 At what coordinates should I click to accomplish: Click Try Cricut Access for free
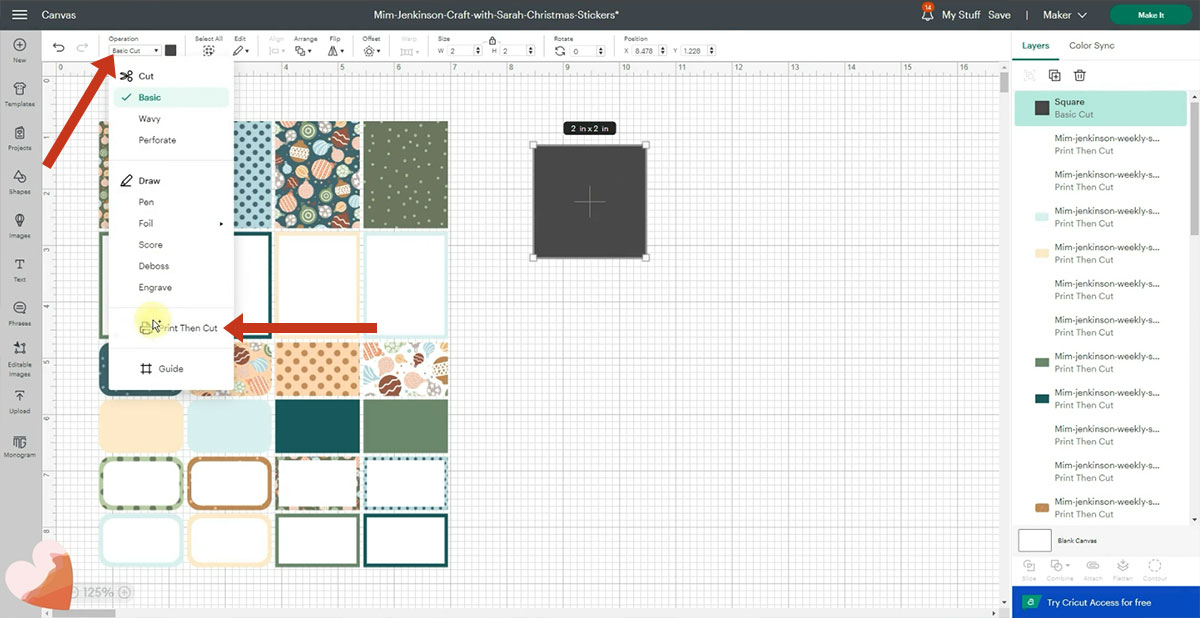click(x=1098, y=602)
